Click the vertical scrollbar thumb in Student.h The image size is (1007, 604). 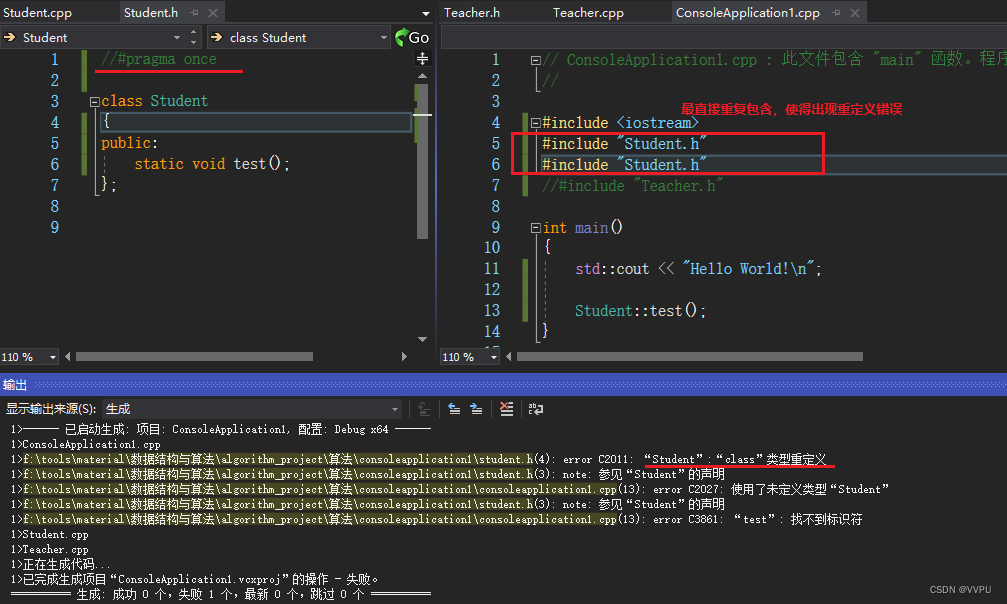(422, 161)
